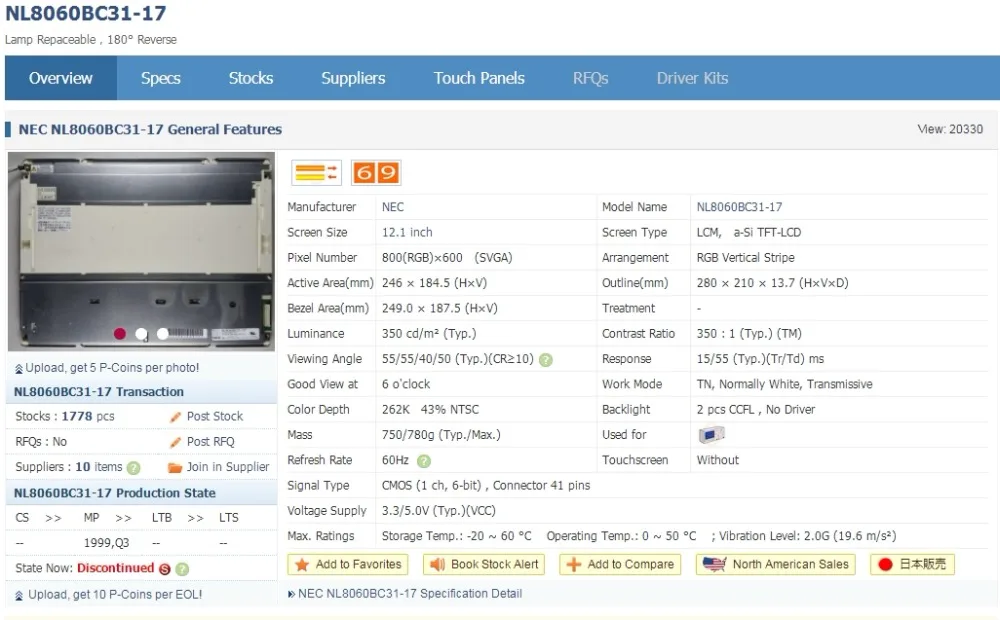This screenshot has height=620, width=1000.
Task: Open the Overview tab
Action: tap(61, 78)
